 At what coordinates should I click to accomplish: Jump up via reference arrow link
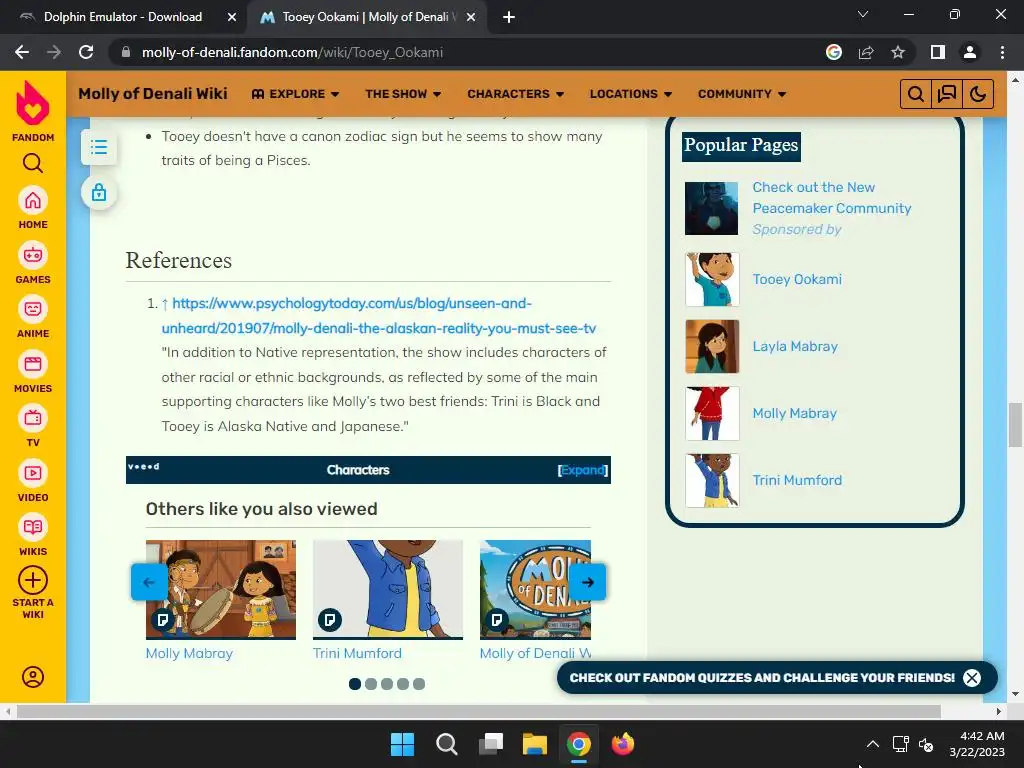tap(165, 304)
